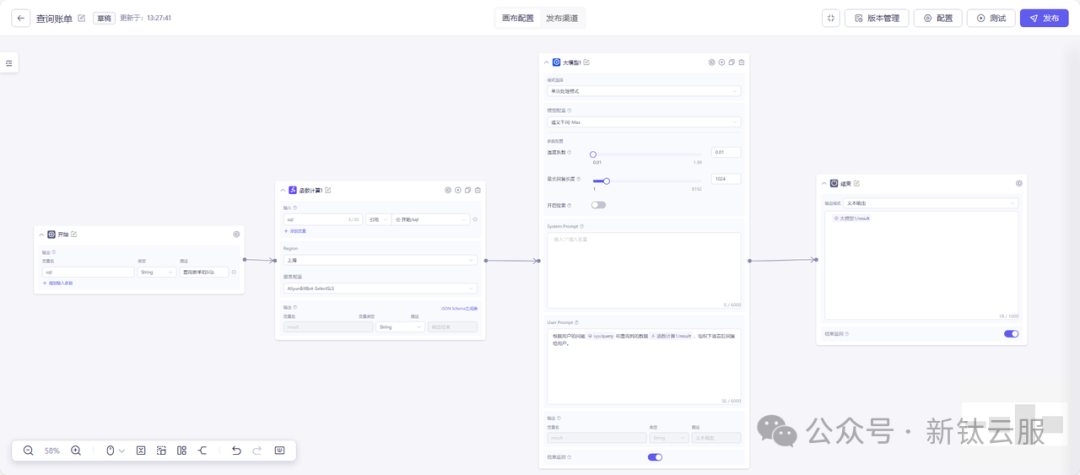Click 添加变量 link in 函数计算1
The image size is (1080, 475).
point(297,231)
